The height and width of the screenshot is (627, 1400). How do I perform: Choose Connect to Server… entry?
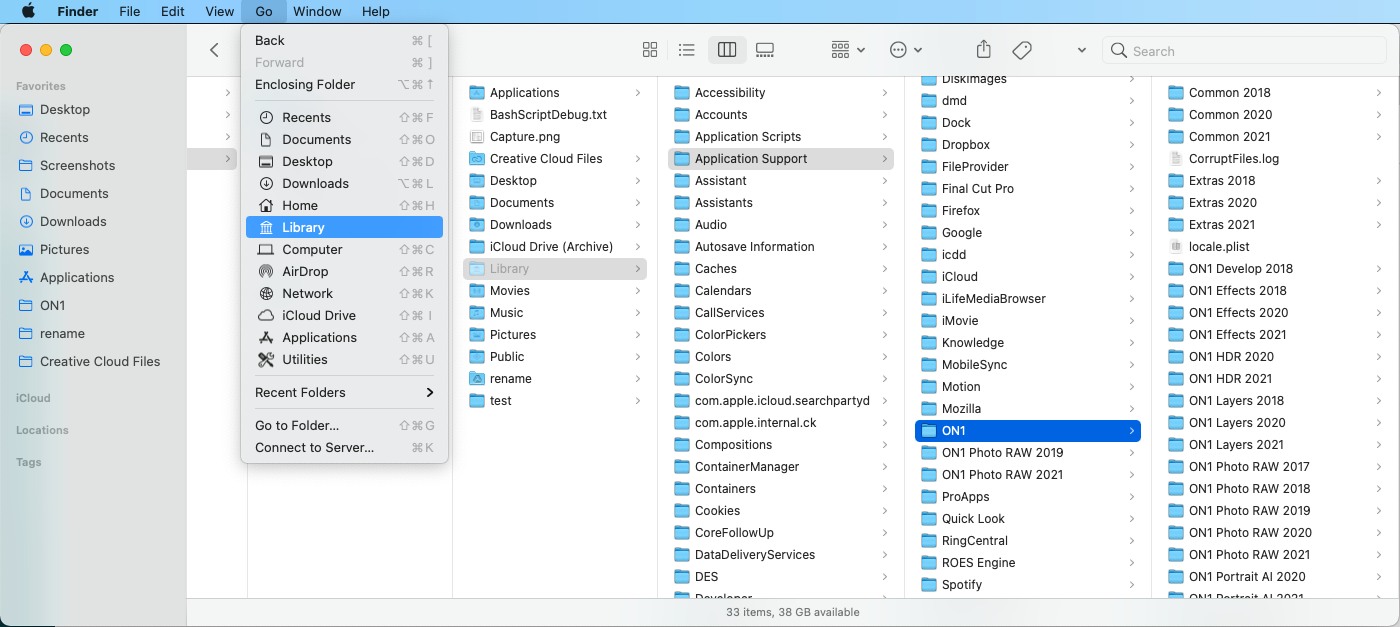point(314,447)
